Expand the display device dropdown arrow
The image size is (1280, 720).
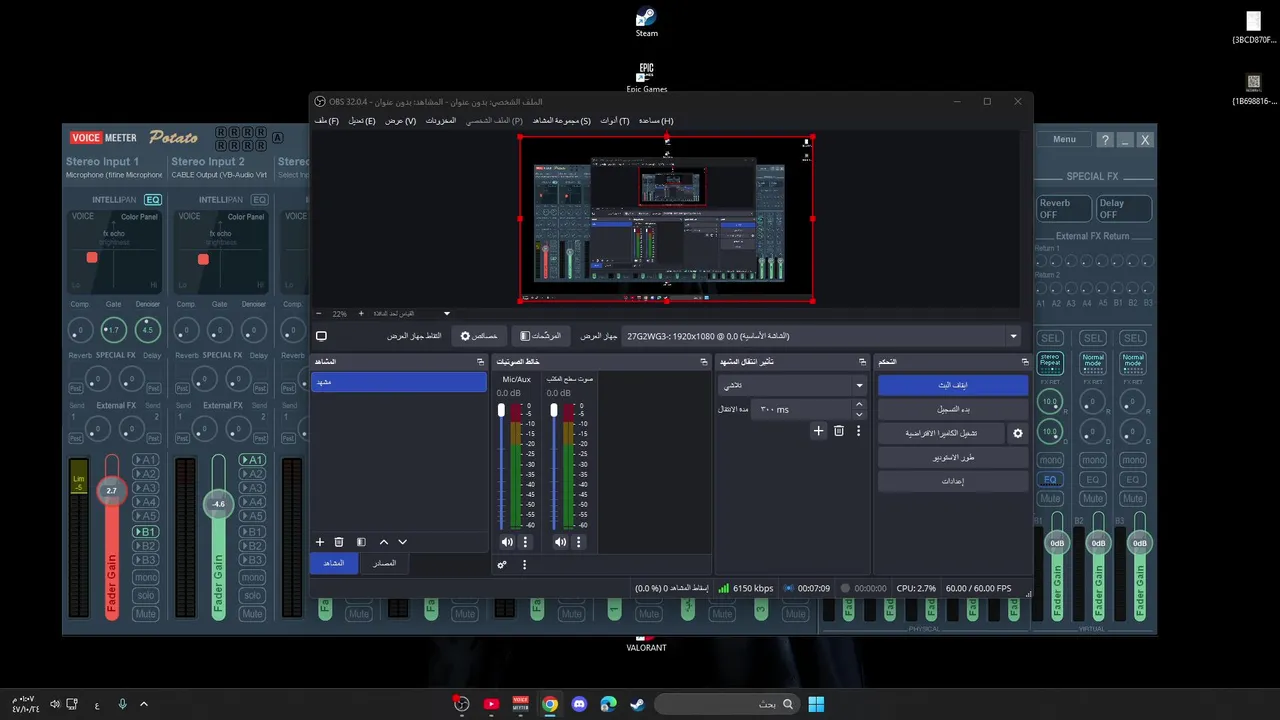pos(1013,337)
